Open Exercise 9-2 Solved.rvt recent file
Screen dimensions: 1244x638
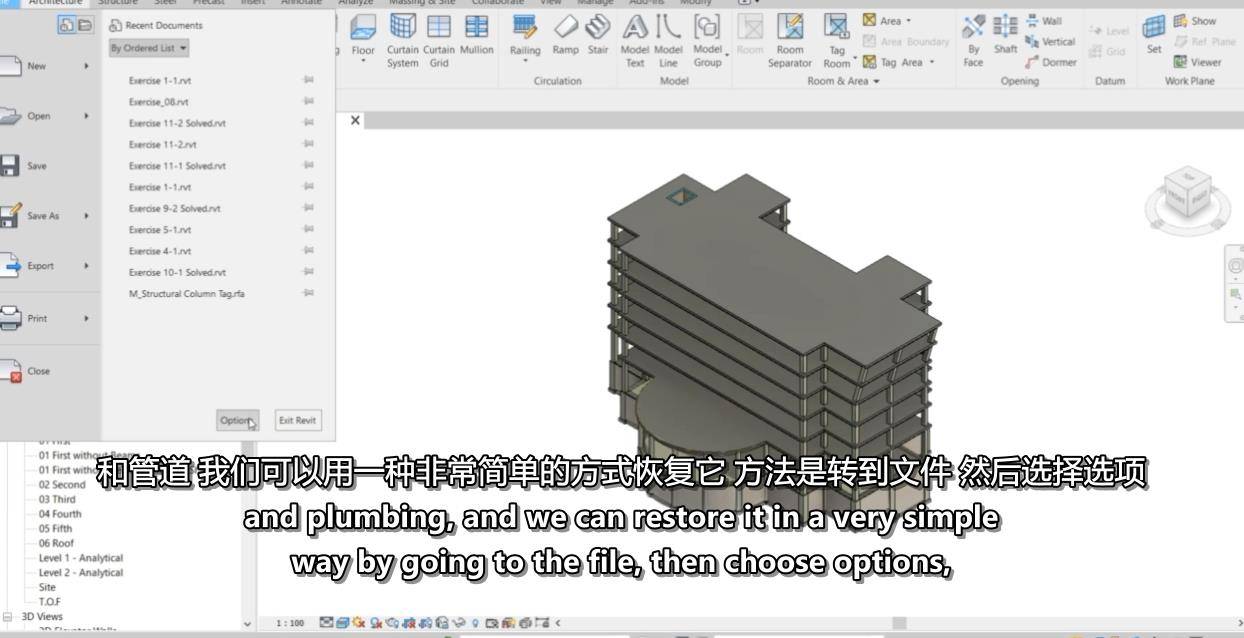pos(174,208)
